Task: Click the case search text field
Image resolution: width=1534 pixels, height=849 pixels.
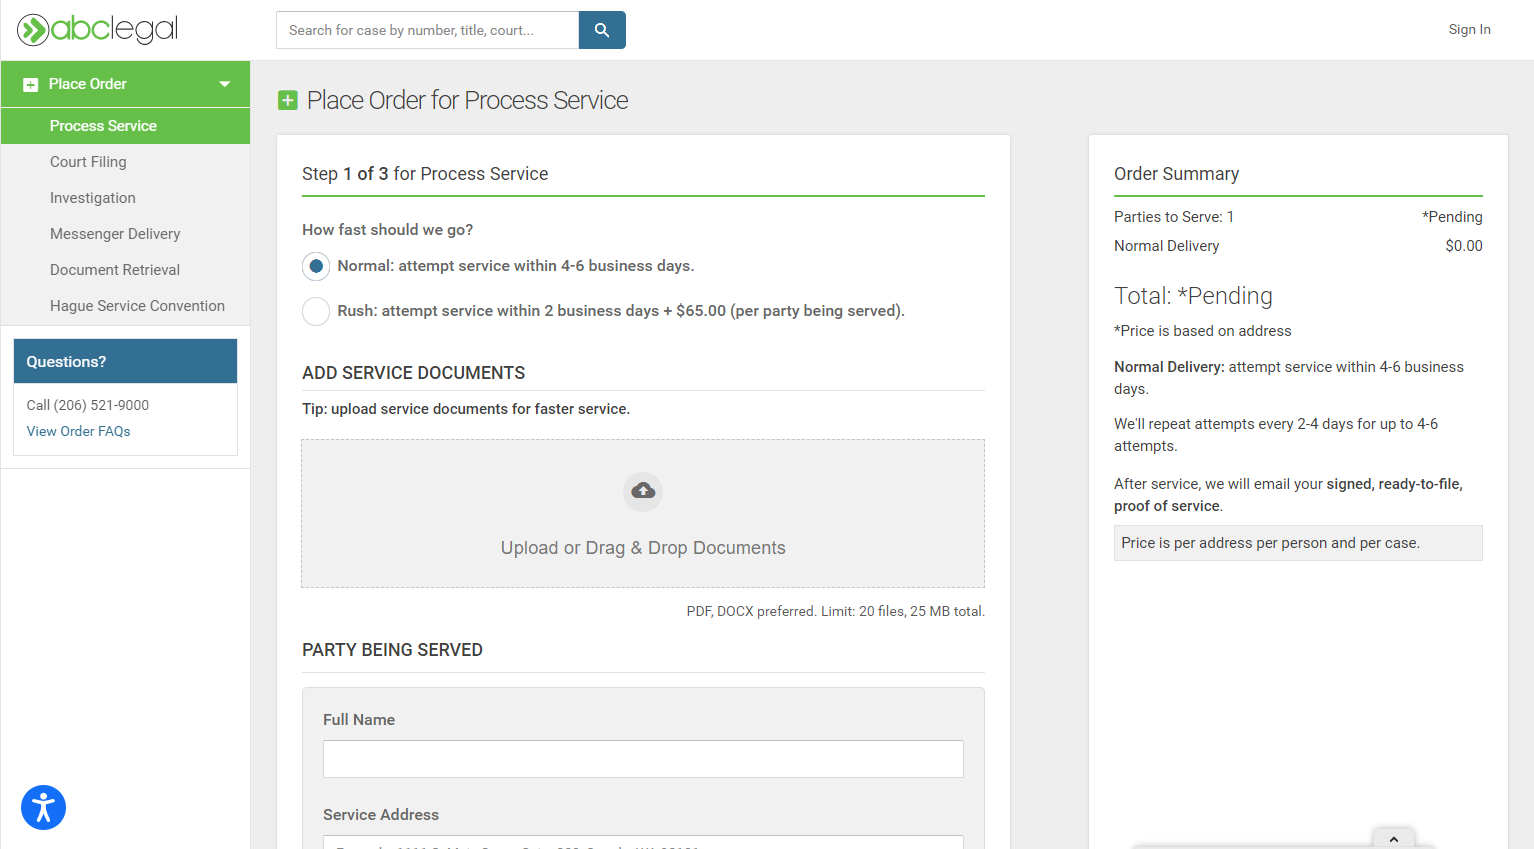Action: [x=427, y=30]
